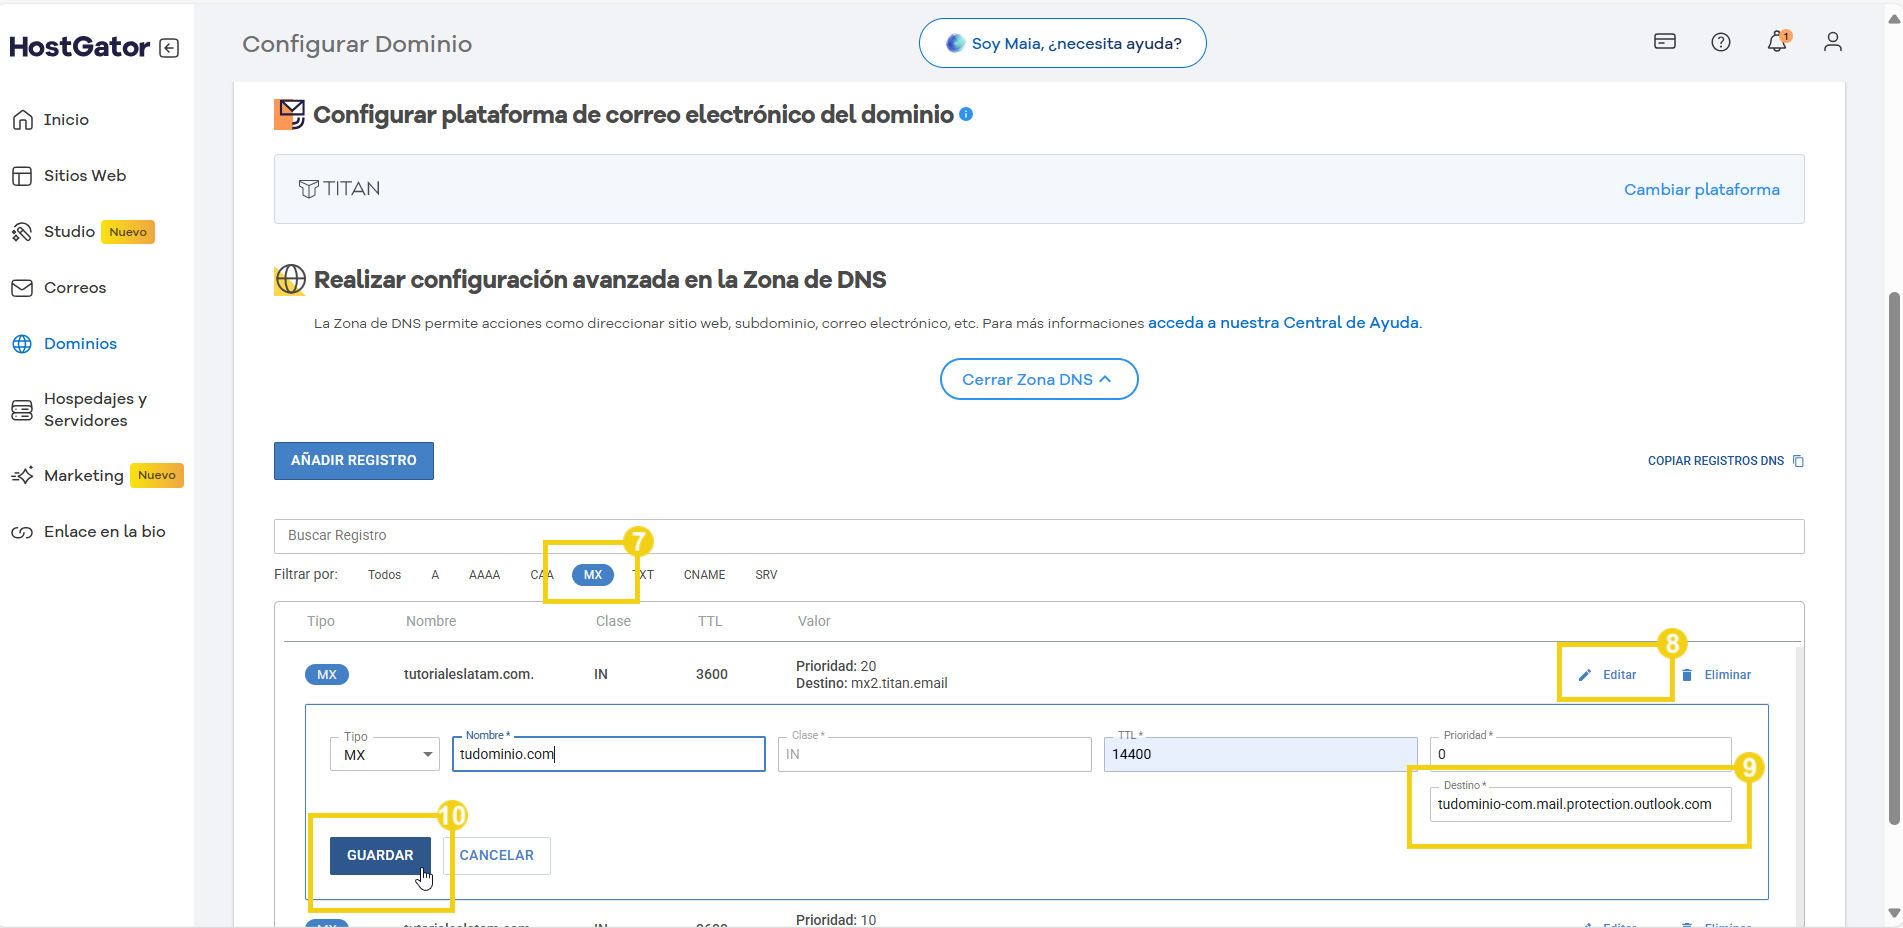The height and width of the screenshot is (928, 1903).
Task: Click the trash Eliminar icon for MX record
Action: pyautogui.click(x=1687, y=675)
